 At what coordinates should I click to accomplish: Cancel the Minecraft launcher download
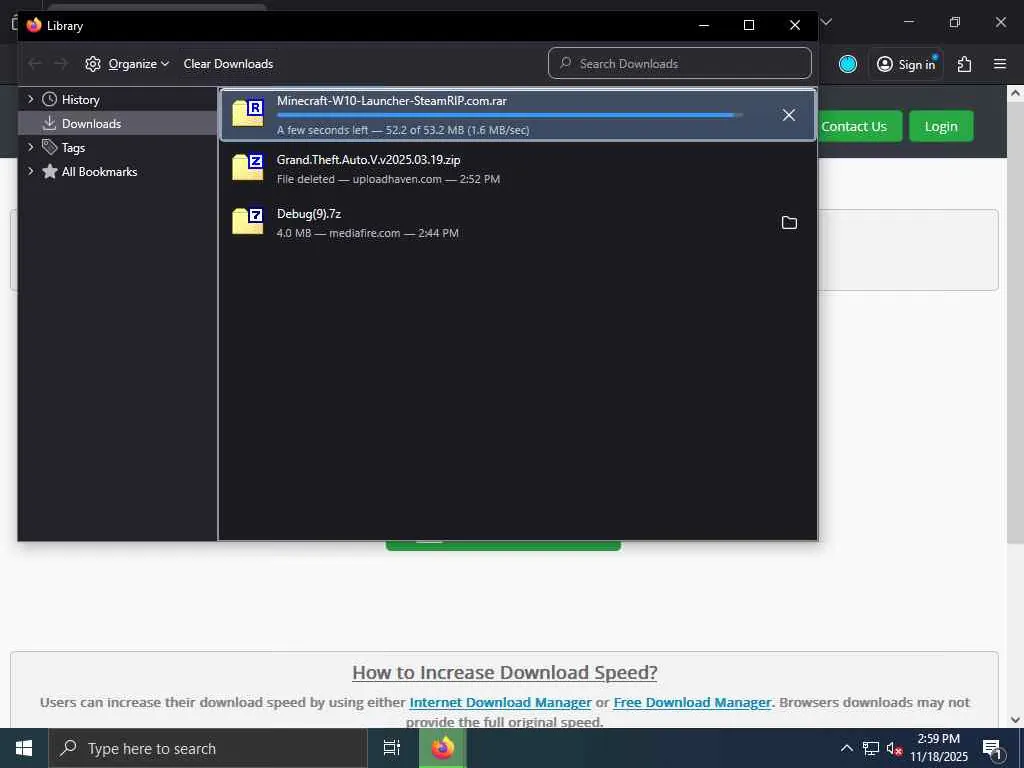tap(789, 115)
